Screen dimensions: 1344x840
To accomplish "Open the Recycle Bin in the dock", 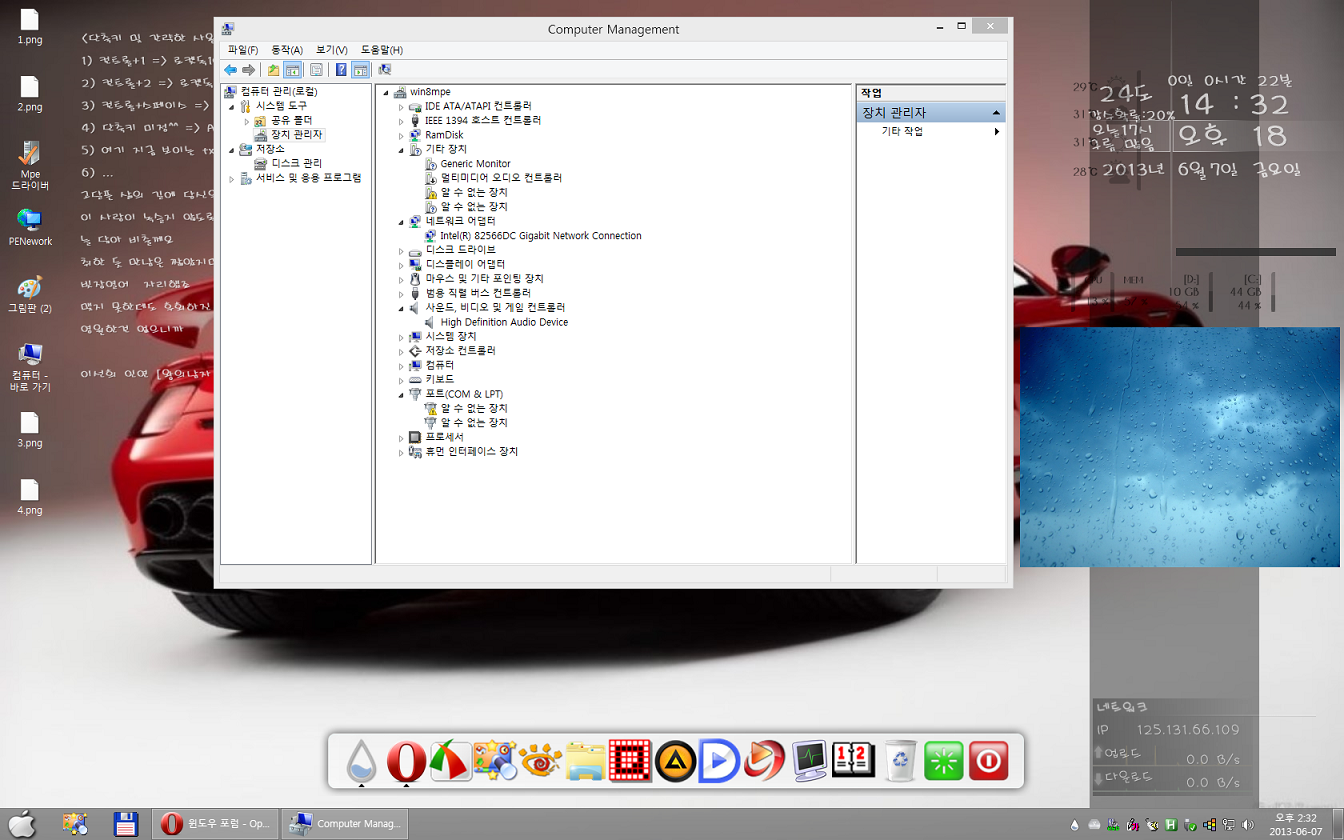I will (x=900, y=762).
